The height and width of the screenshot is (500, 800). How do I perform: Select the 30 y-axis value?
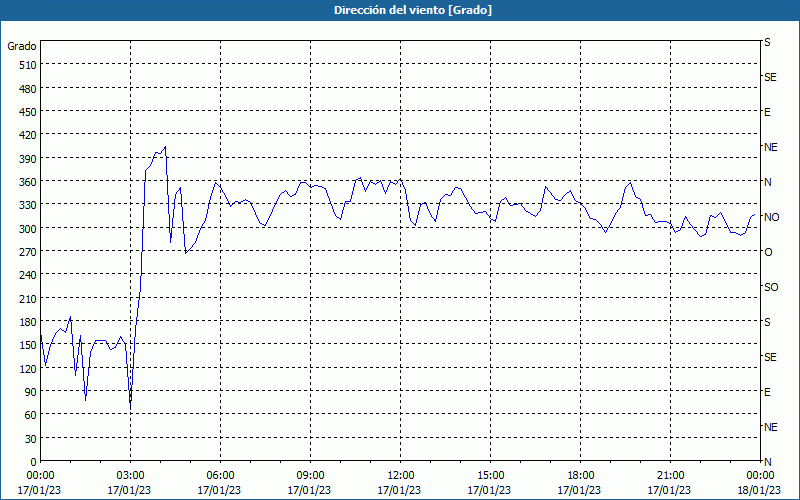[x=31, y=439]
